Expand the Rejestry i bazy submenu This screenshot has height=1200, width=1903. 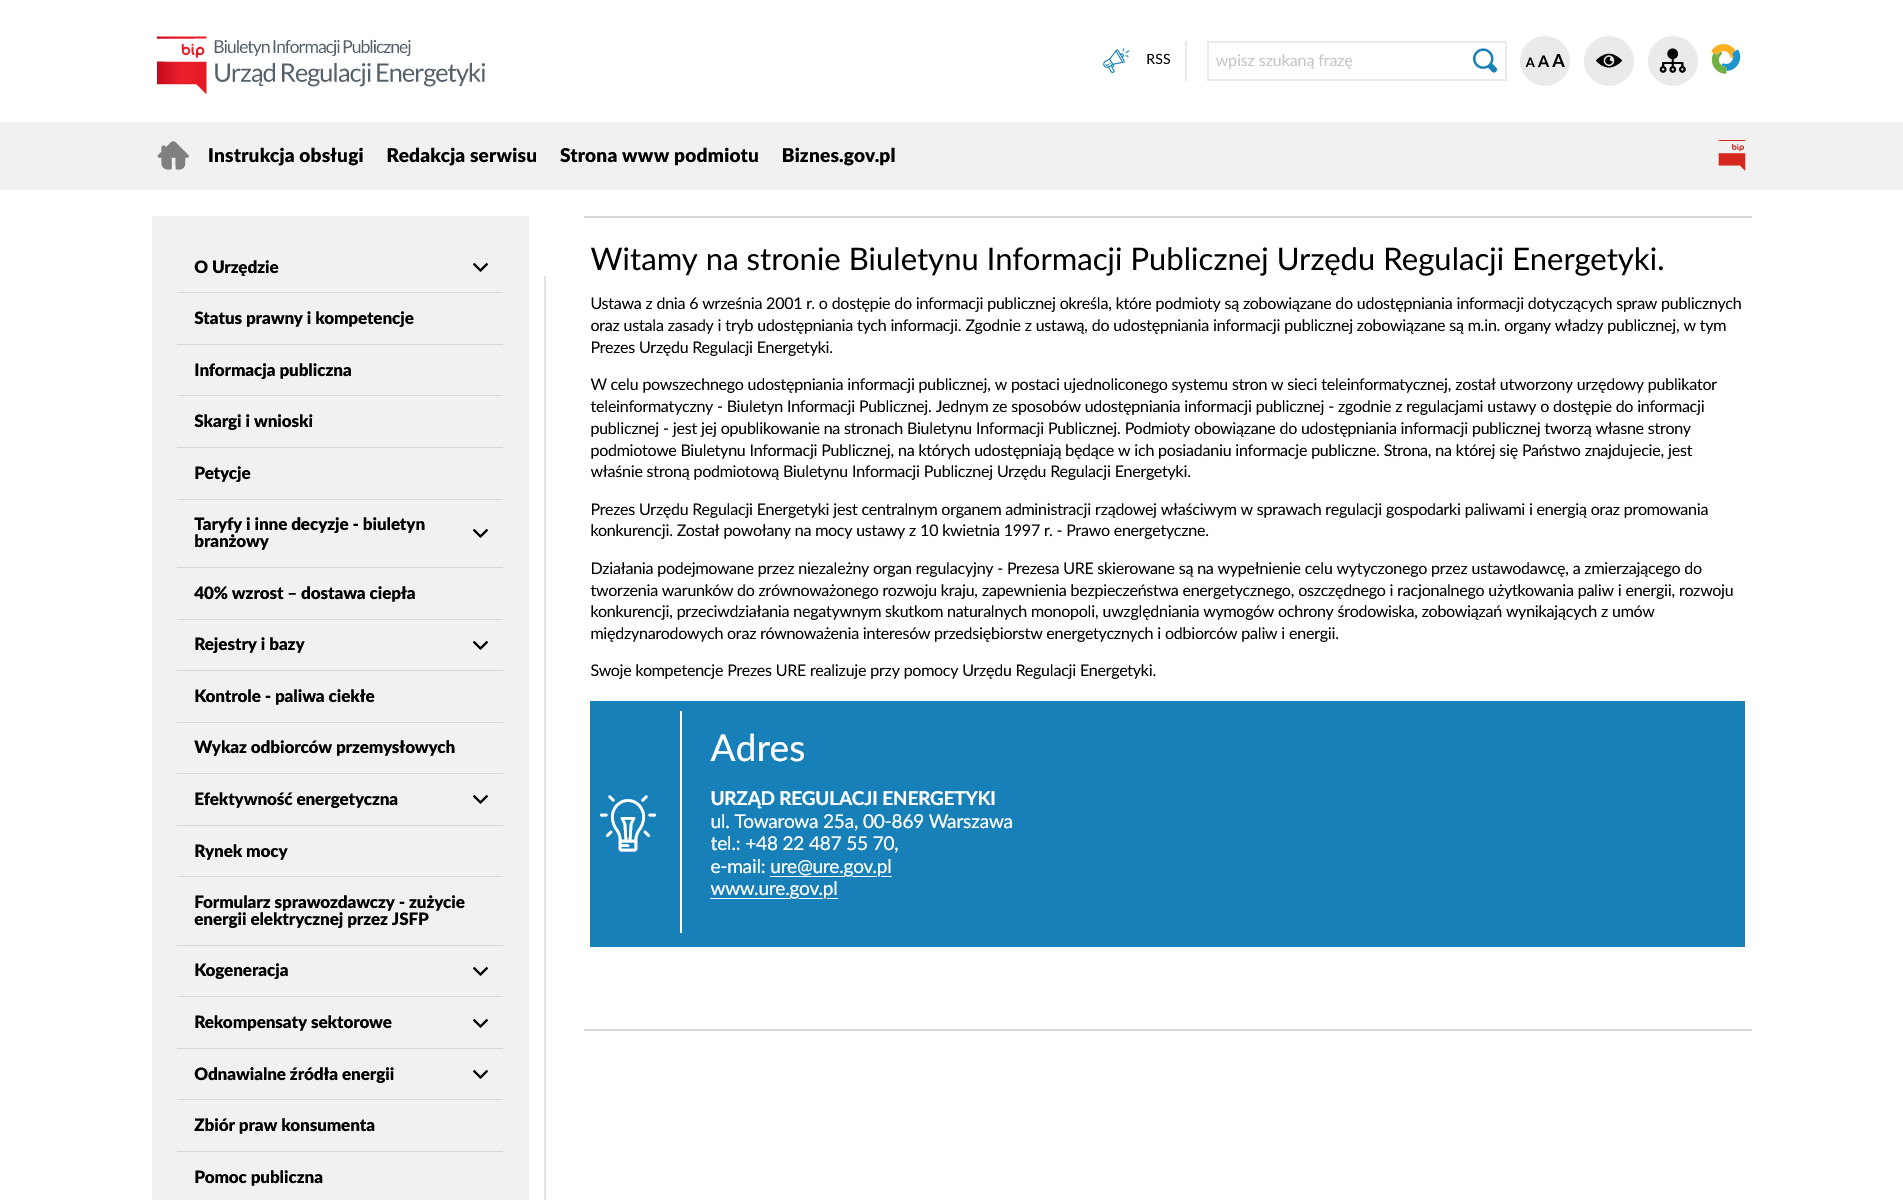pyautogui.click(x=480, y=645)
